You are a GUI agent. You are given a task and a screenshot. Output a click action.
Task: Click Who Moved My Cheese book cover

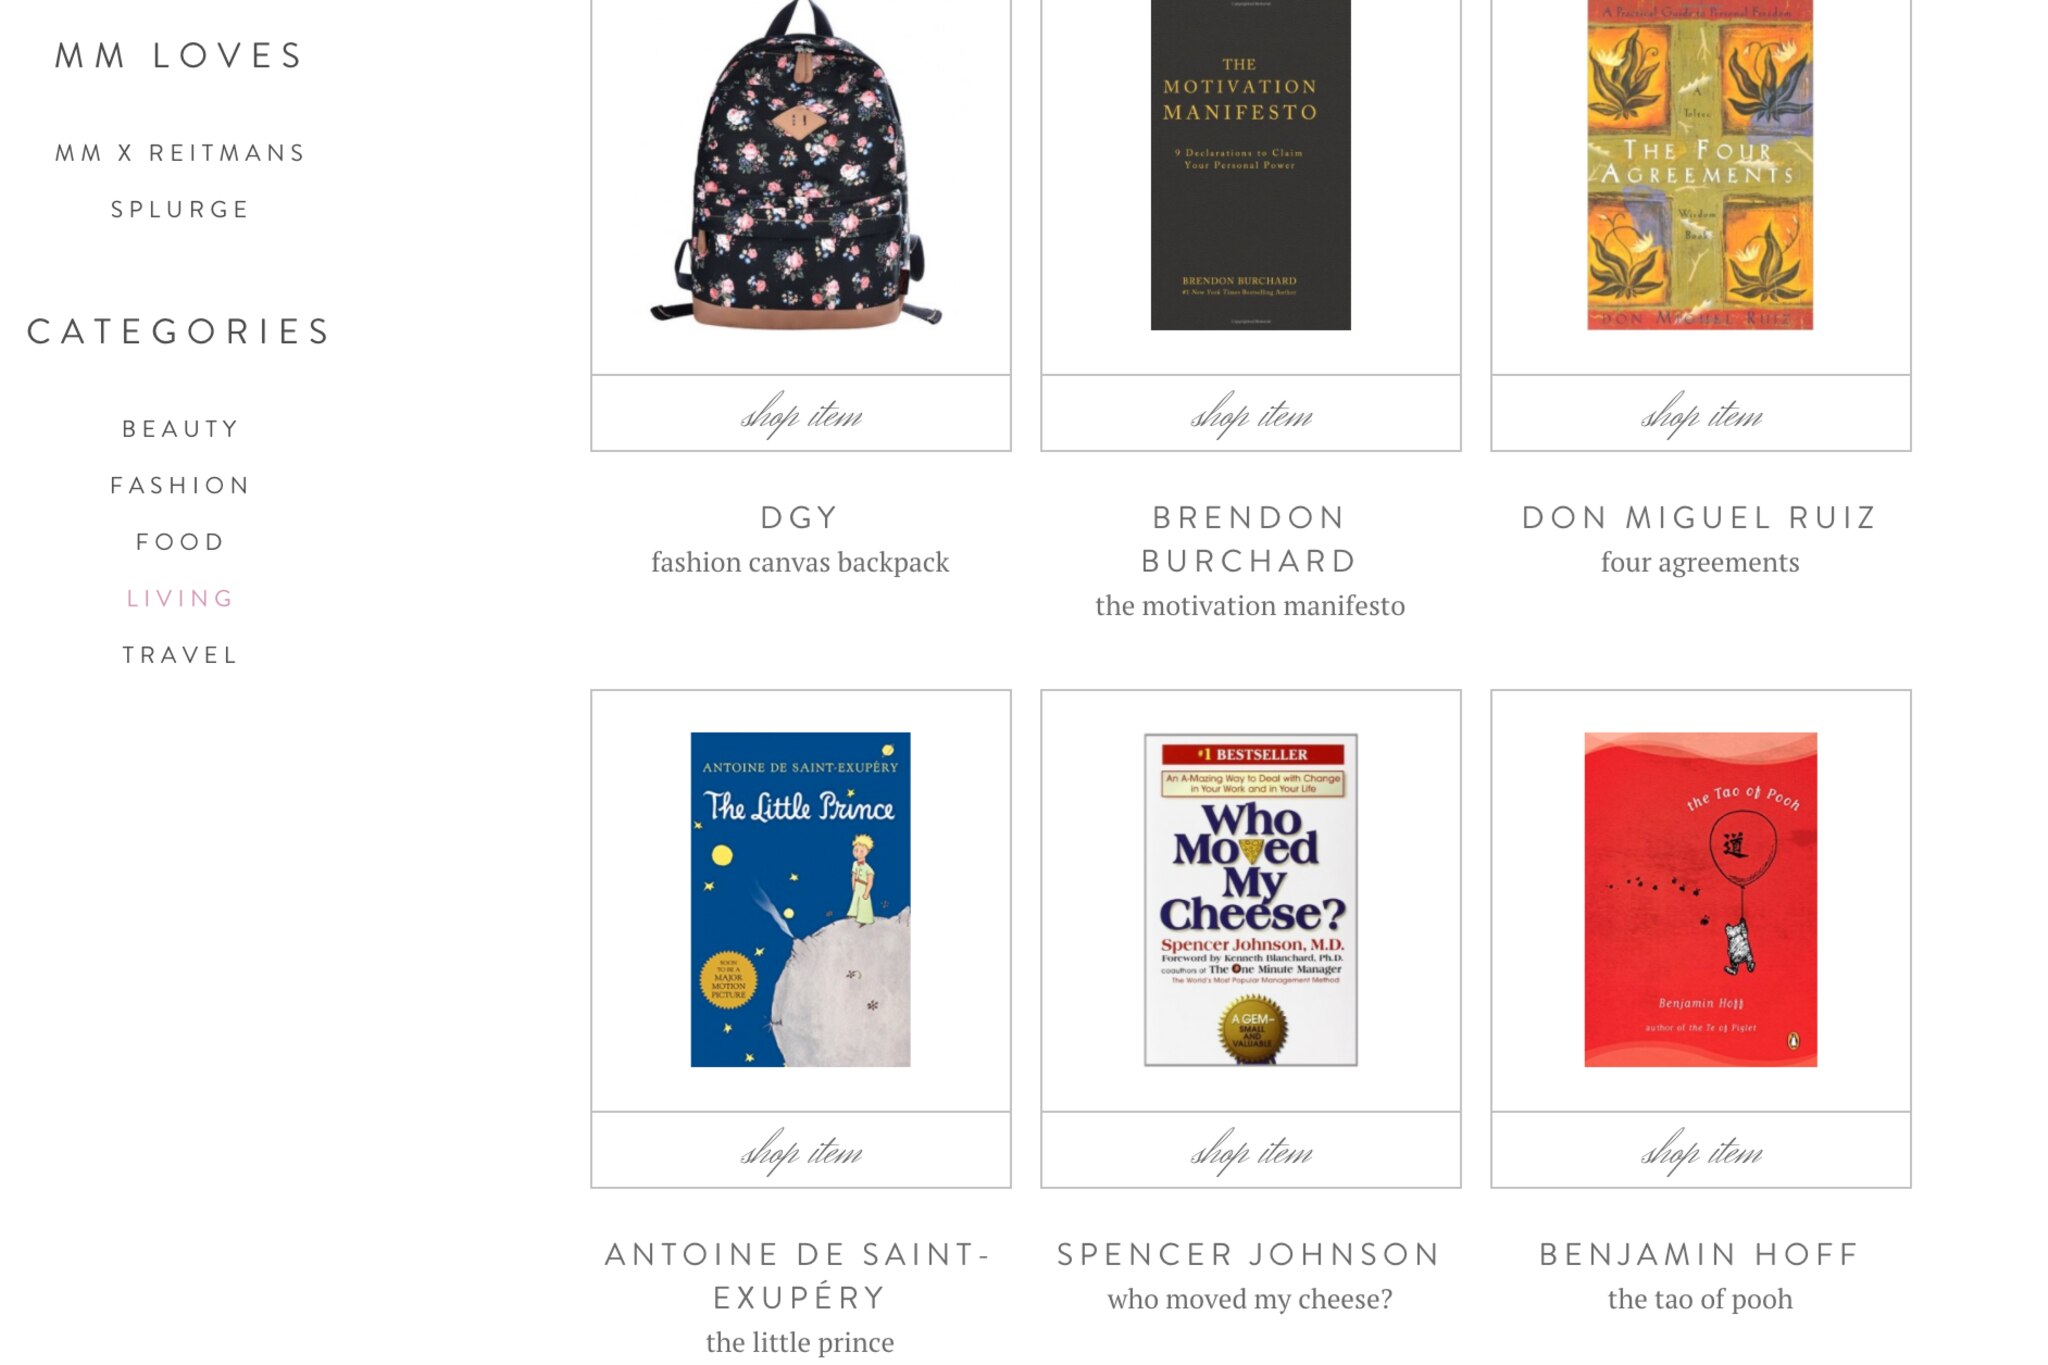1251,899
